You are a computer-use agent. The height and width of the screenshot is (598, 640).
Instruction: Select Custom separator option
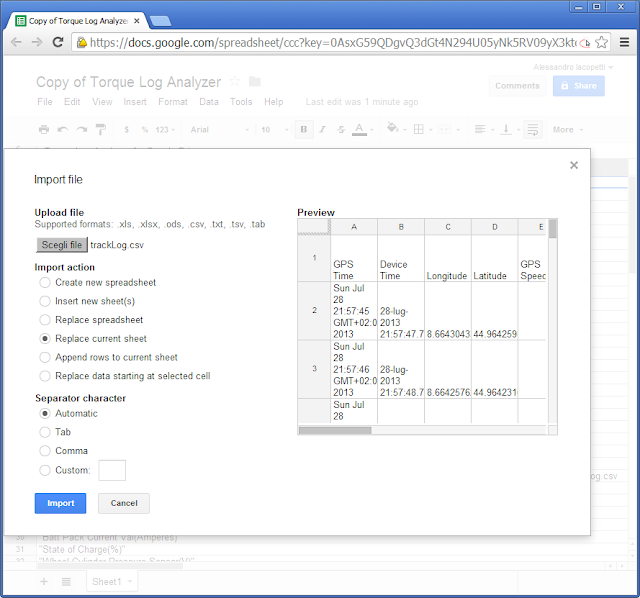45,470
